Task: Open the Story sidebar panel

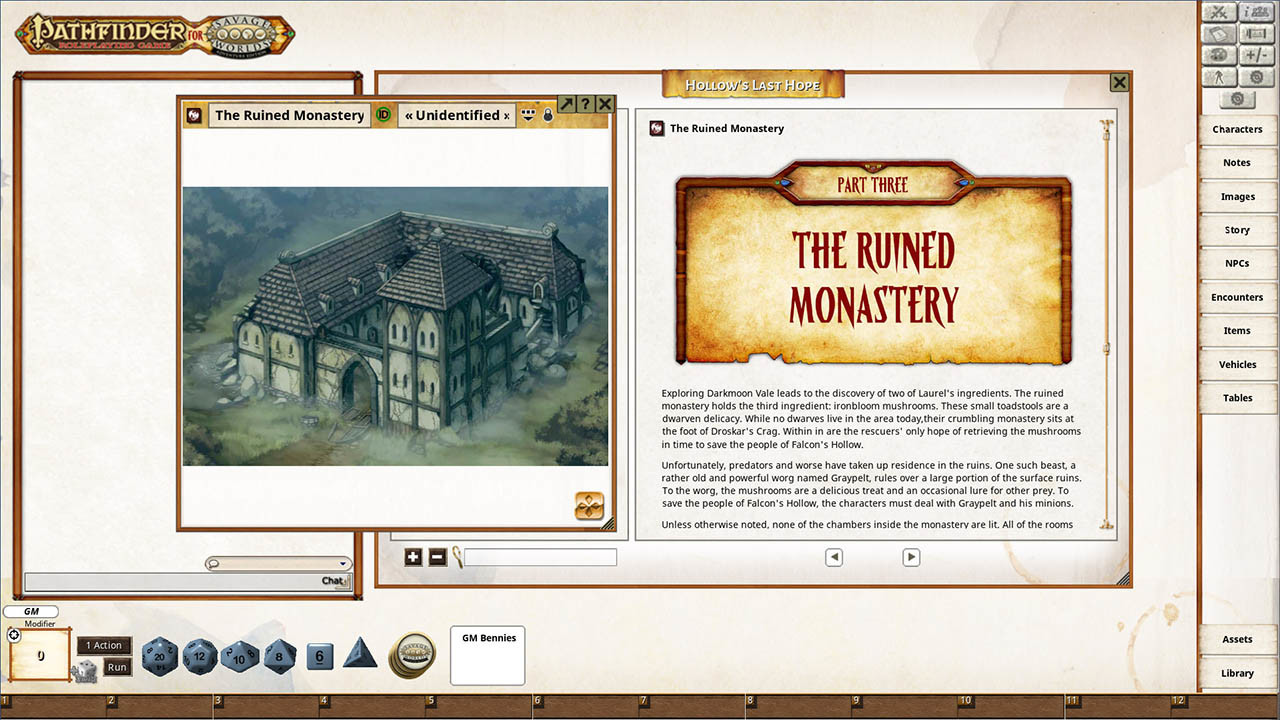Action: (1237, 229)
